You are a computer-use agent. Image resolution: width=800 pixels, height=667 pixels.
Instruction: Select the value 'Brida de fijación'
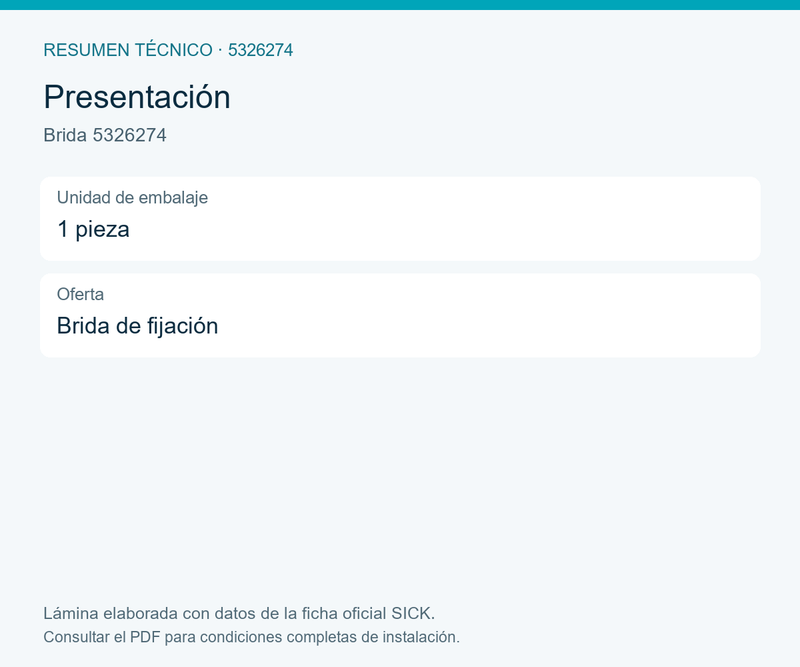[137, 326]
